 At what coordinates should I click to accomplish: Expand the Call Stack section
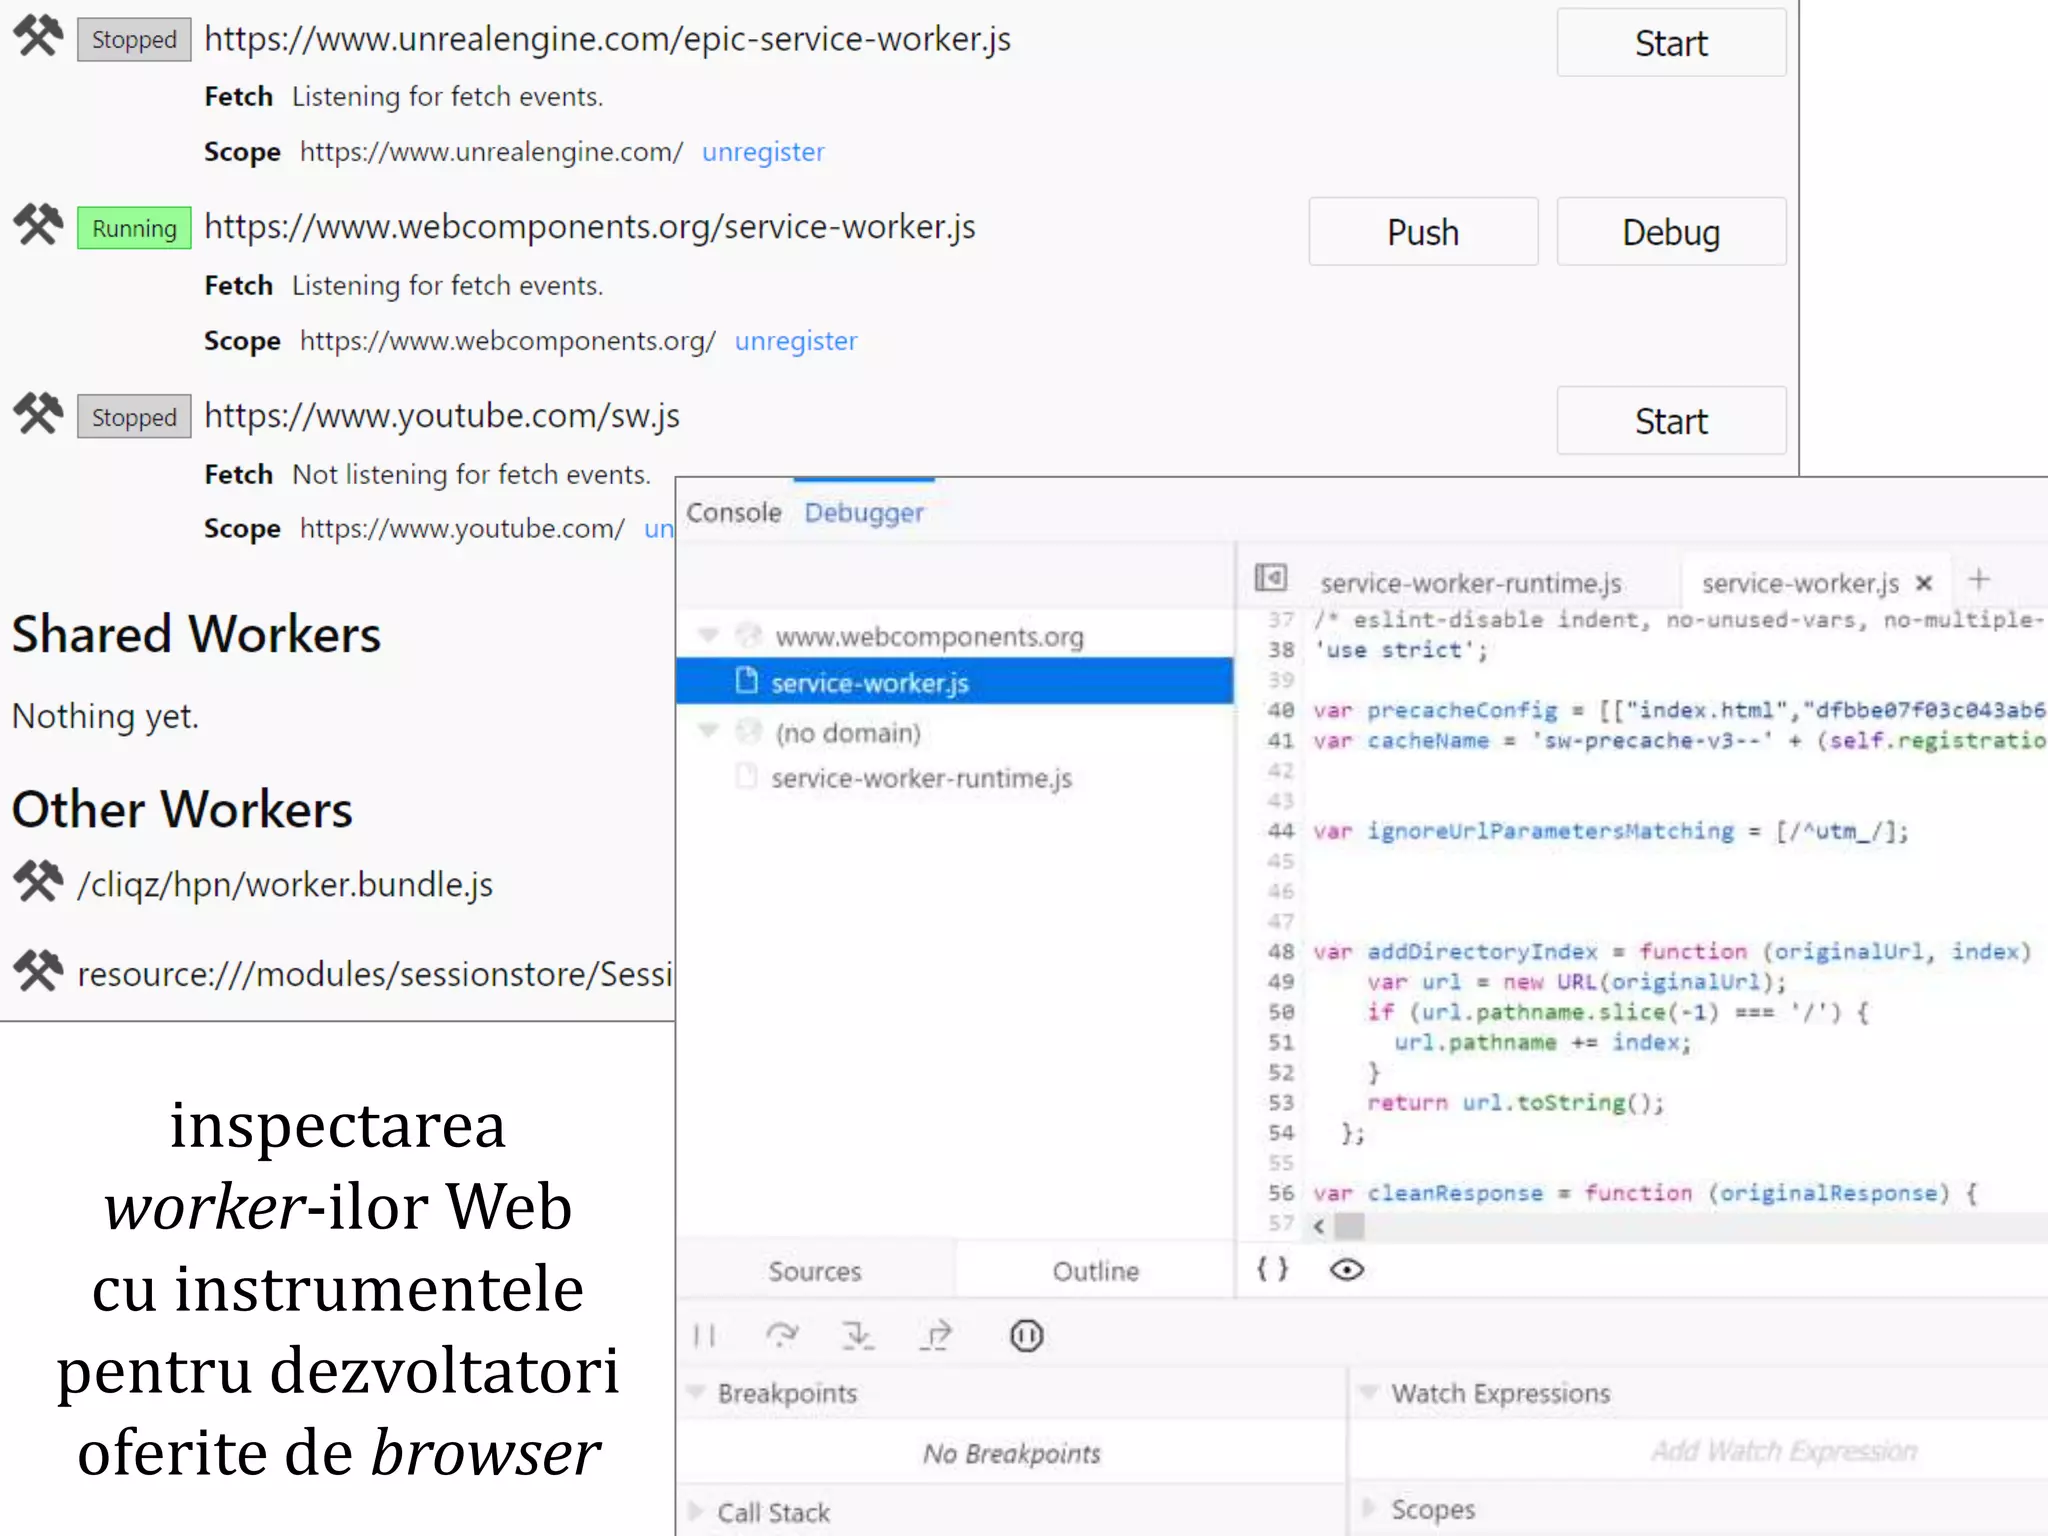[x=696, y=1511]
